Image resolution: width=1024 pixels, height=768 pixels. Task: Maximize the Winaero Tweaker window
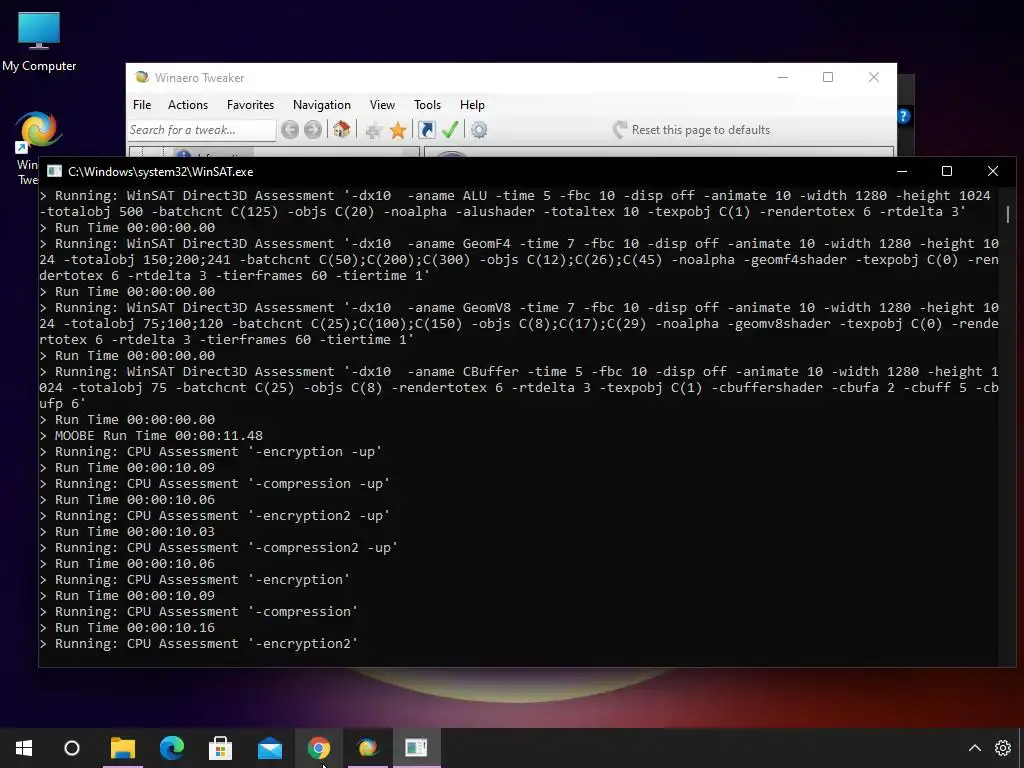[828, 77]
